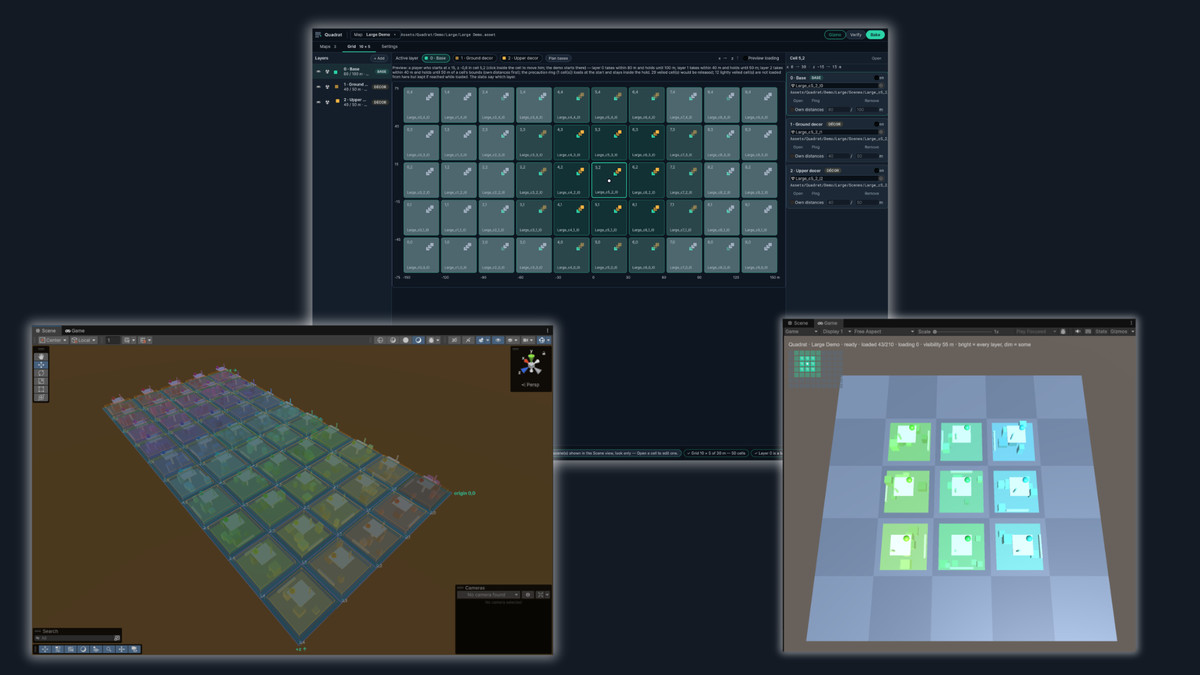Select 1 - Ground decor as active layer
This screenshot has width=1200, height=675.
(x=474, y=58)
